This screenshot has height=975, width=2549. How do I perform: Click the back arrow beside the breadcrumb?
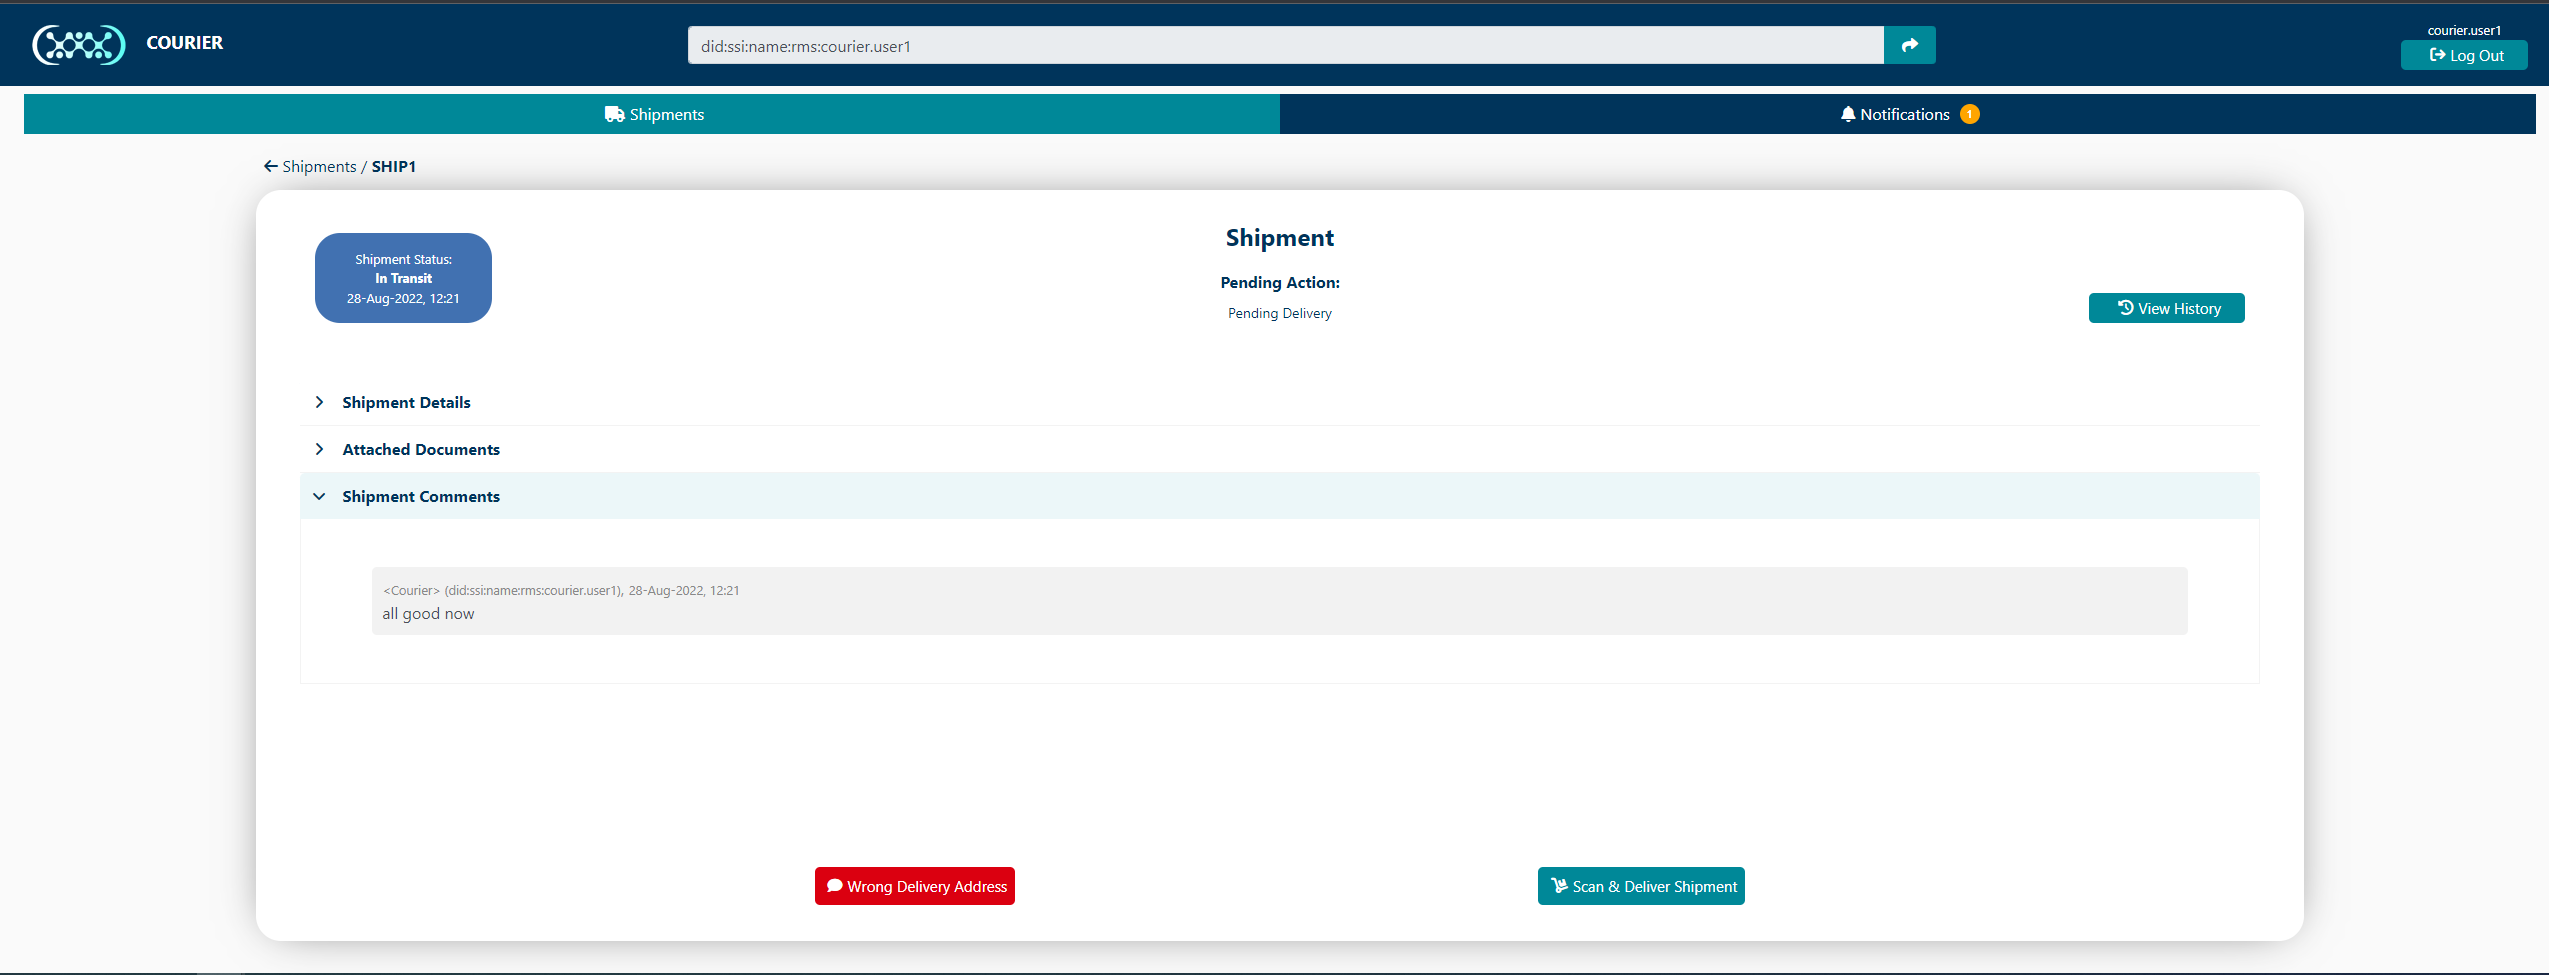pos(270,165)
